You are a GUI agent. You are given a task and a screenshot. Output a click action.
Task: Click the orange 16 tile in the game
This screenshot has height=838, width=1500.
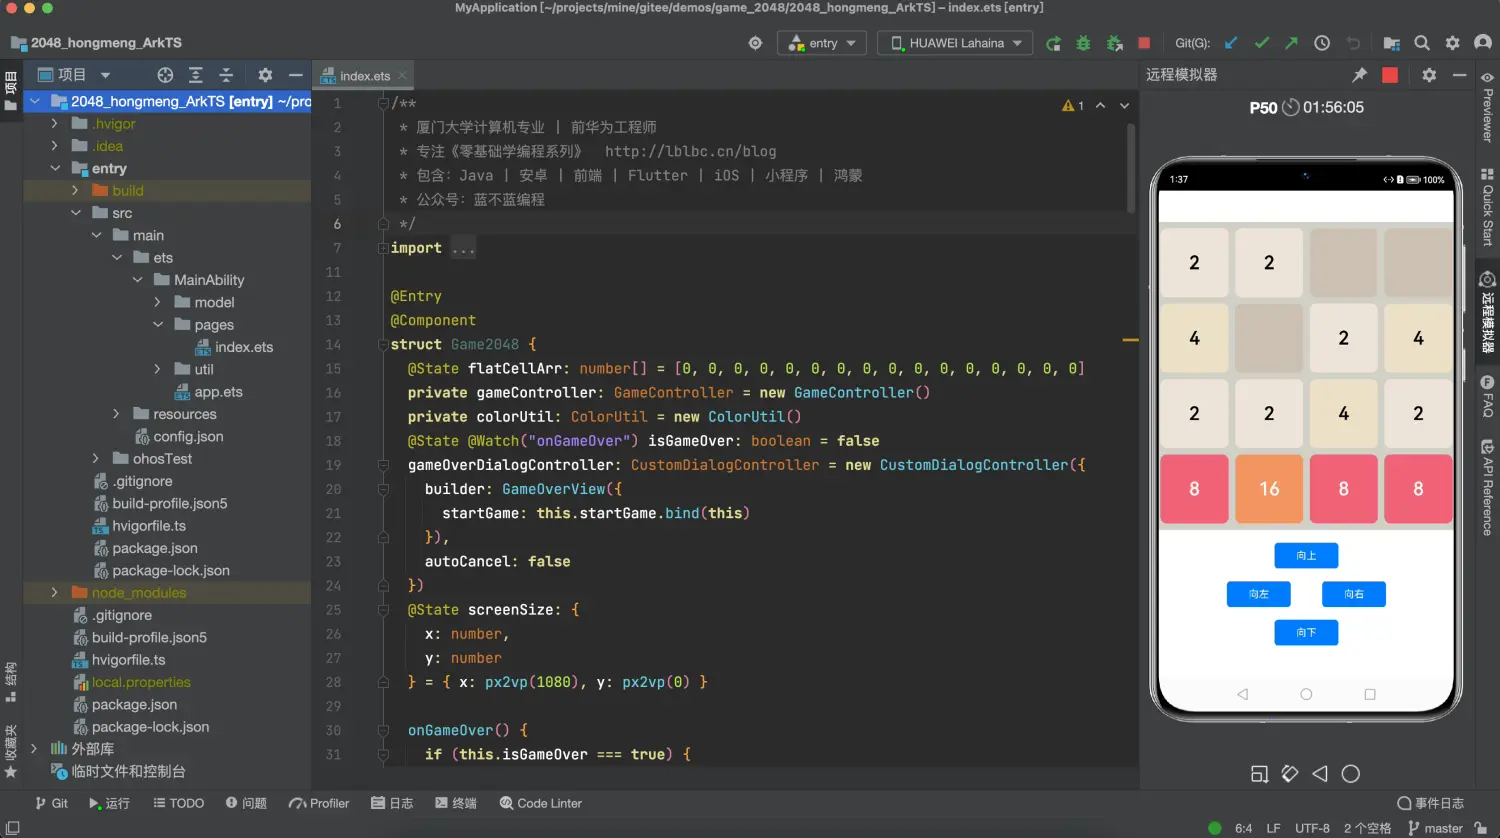(1268, 489)
